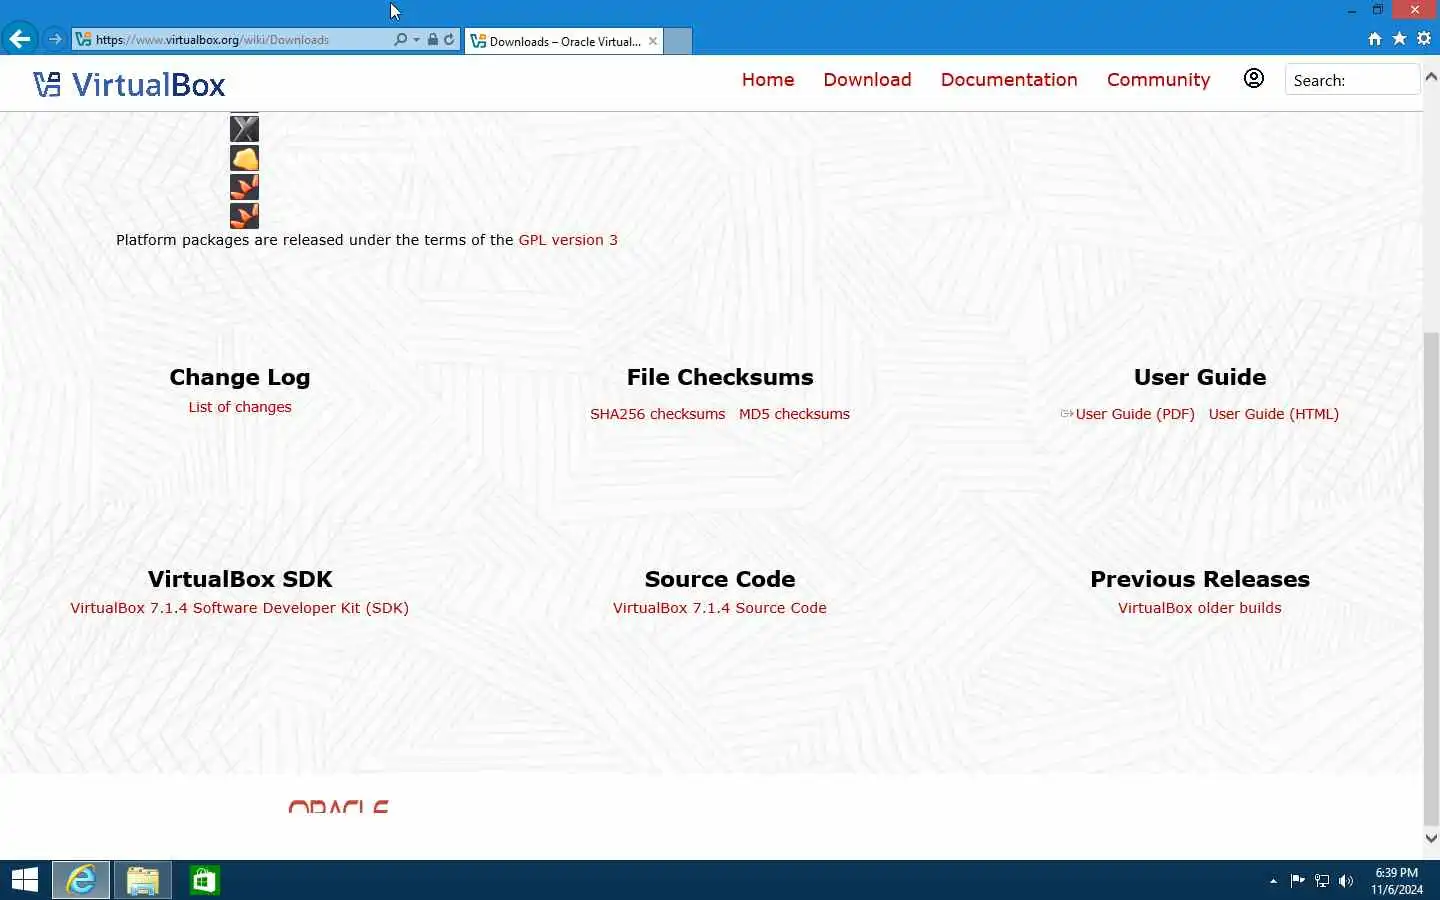Click the page scrollbar up arrow
This screenshot has height=900, width=1440.
tap(1431, 77)
